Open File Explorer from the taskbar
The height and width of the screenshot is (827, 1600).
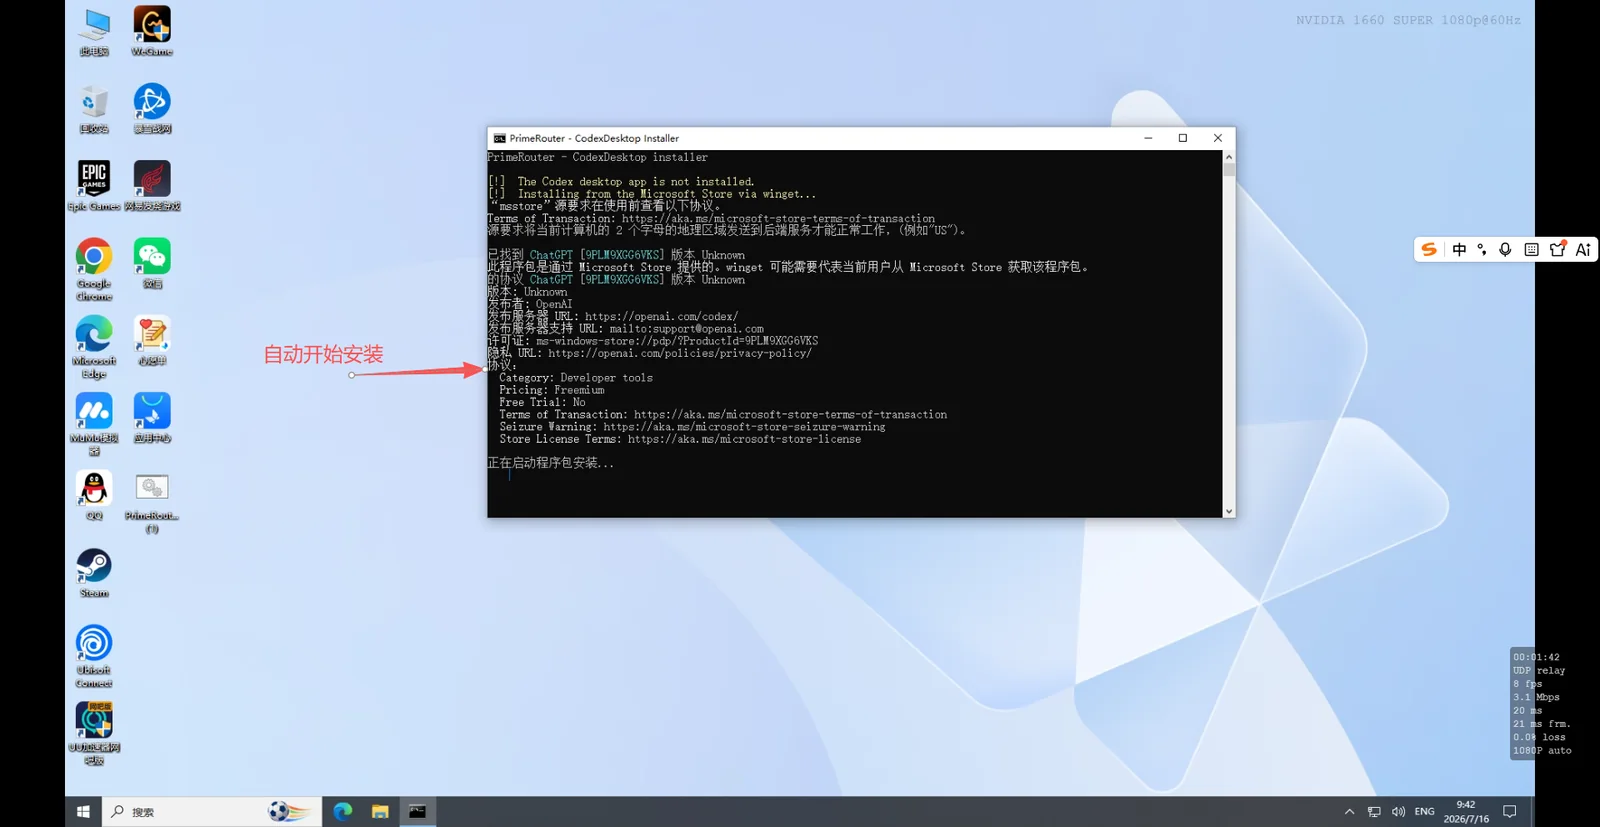click(380, 812)
